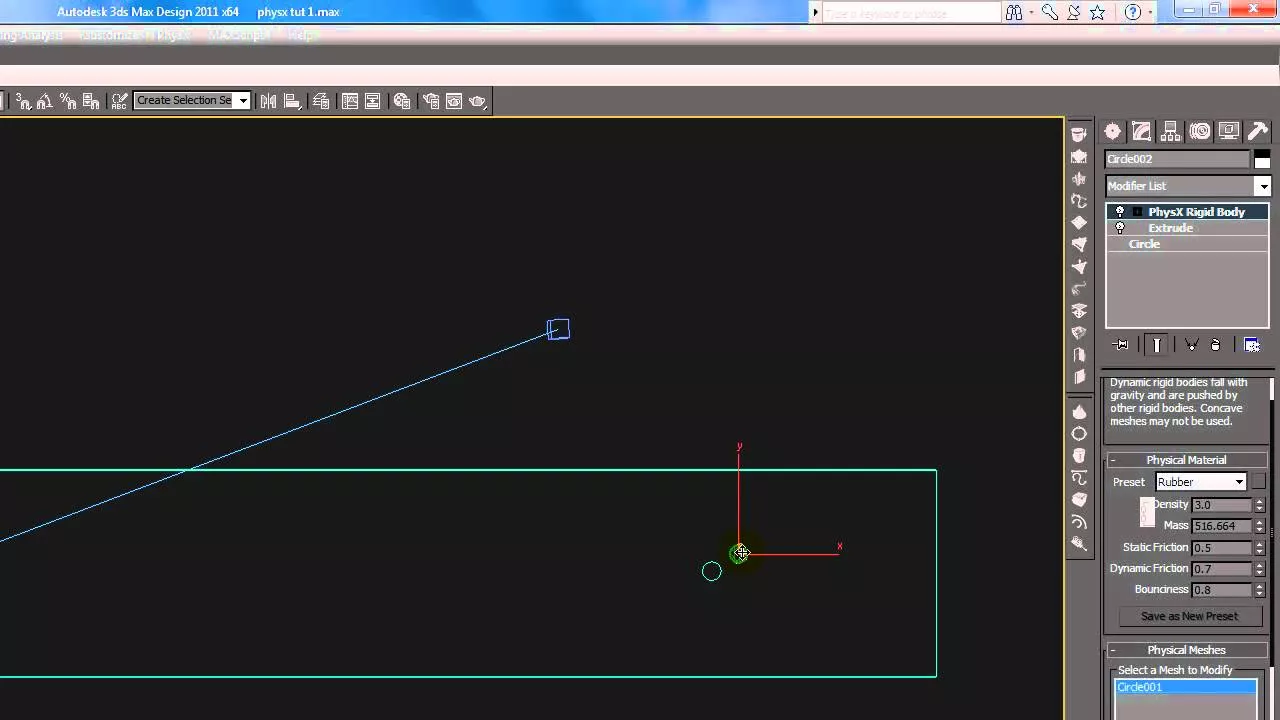Open the Create command panel tab
1280x720 pixels.
click(1112, 132)
